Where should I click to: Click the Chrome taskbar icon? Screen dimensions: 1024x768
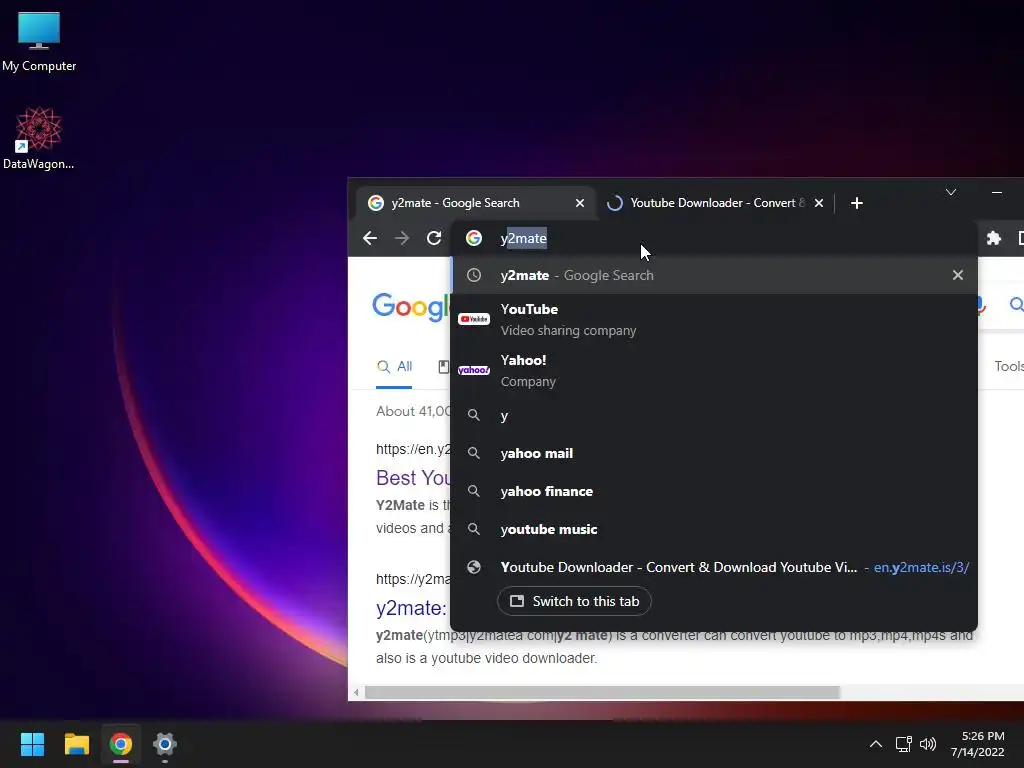point(121,744)
